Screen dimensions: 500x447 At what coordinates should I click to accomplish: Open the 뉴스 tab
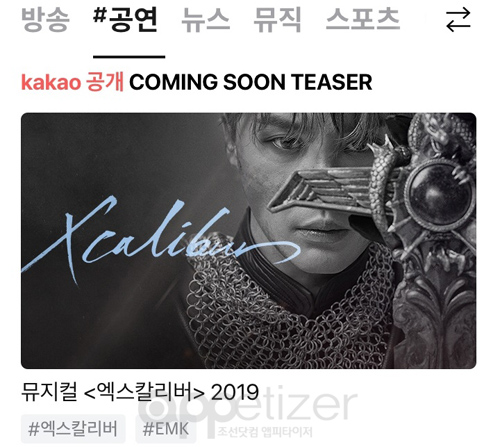206,20
